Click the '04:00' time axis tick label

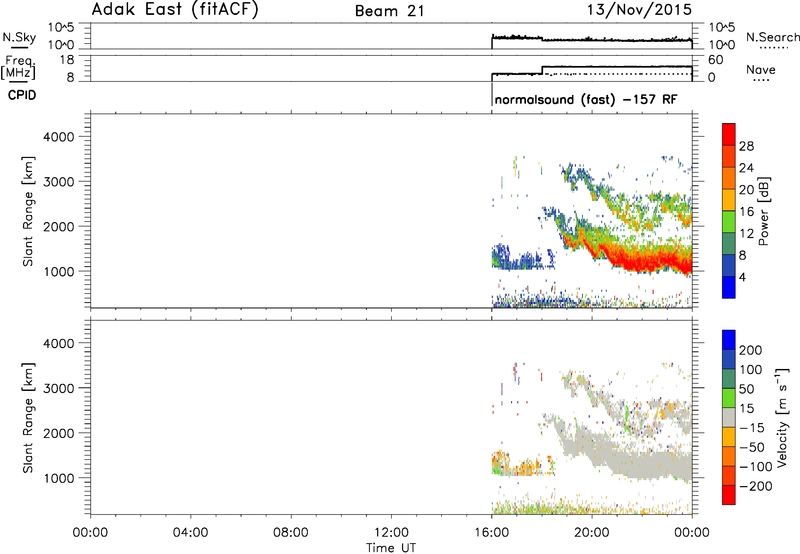click(x=191, y=533)
